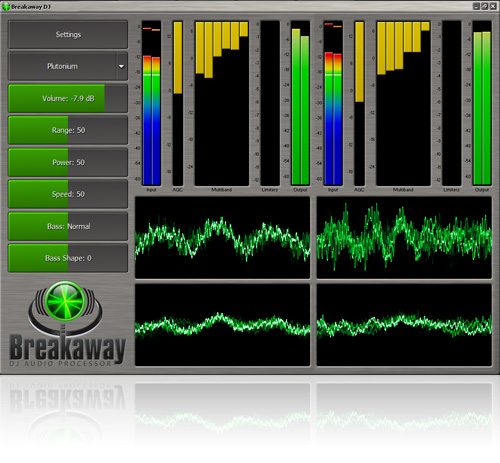The image size is (500, 463).
Task: Expand the Plutonium preset dropdown arrow
Action: [x=122, y=66]
